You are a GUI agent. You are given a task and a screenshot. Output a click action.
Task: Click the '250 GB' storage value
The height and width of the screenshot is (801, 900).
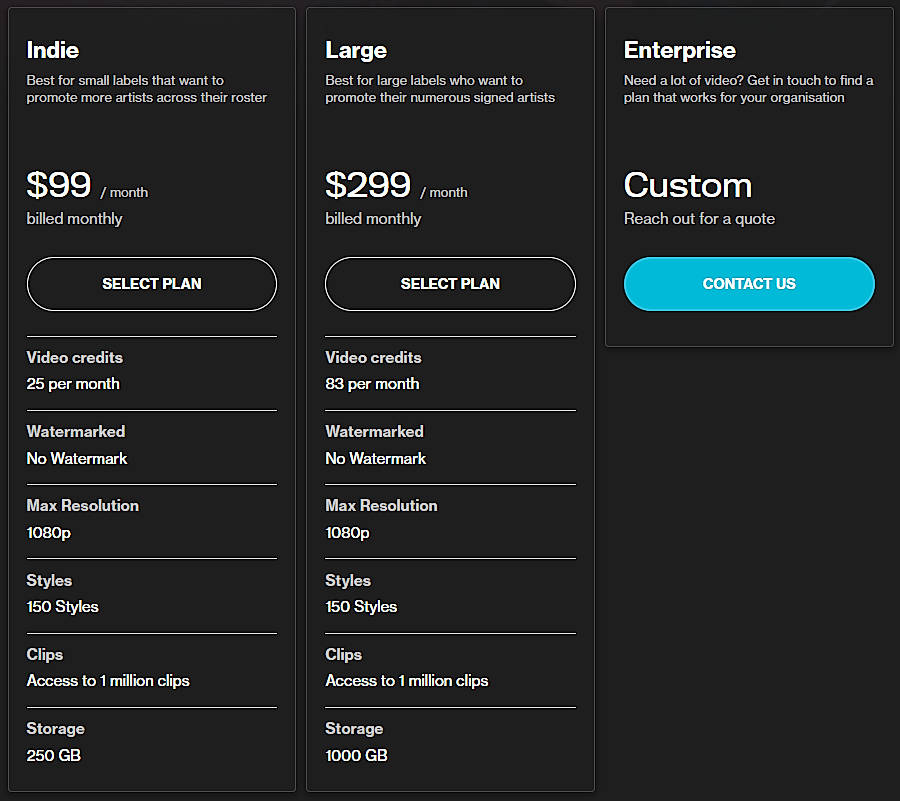[x=53, y=755]
